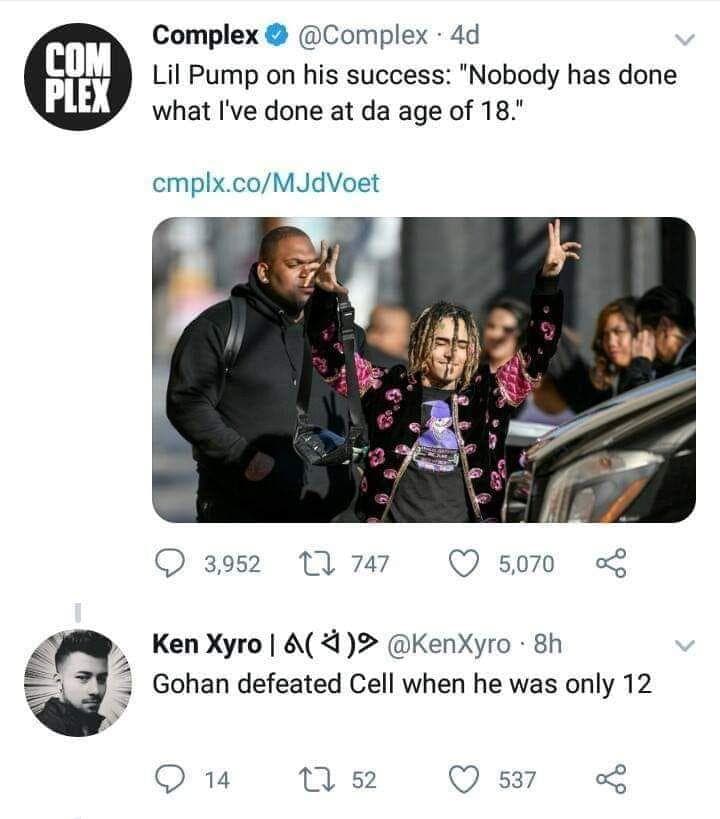
Task: Open the tweet text "Gohan defeated Cell"
Action: tap(400, 684)
